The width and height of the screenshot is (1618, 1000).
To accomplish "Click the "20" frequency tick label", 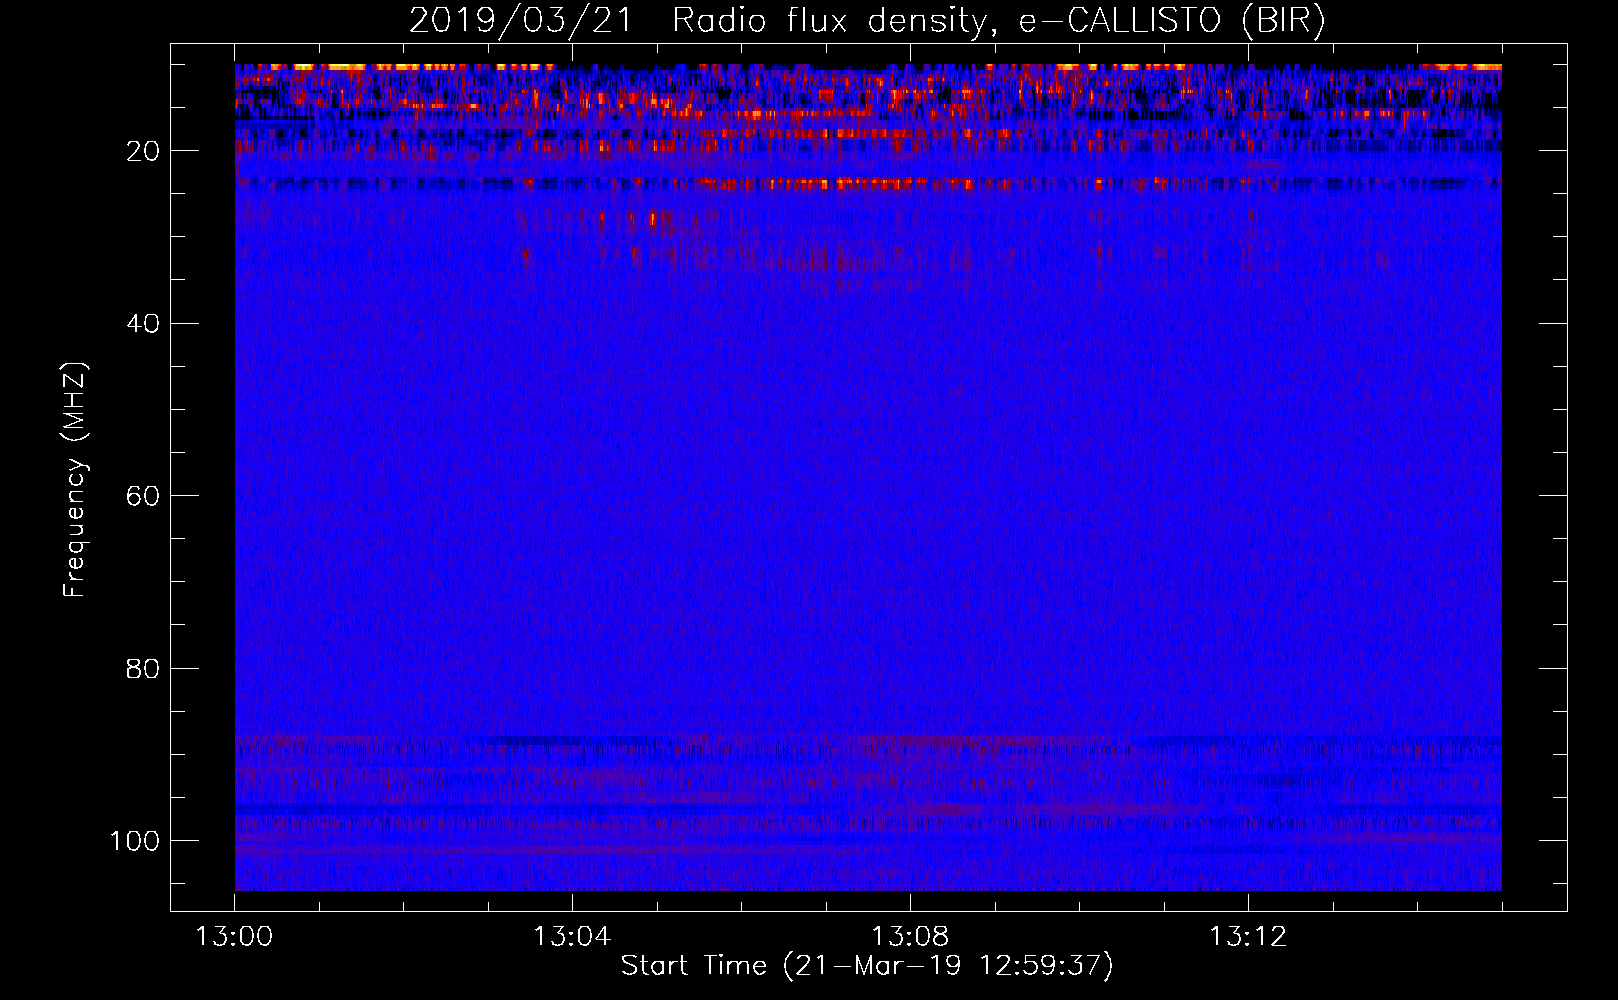I will [143, 151].
